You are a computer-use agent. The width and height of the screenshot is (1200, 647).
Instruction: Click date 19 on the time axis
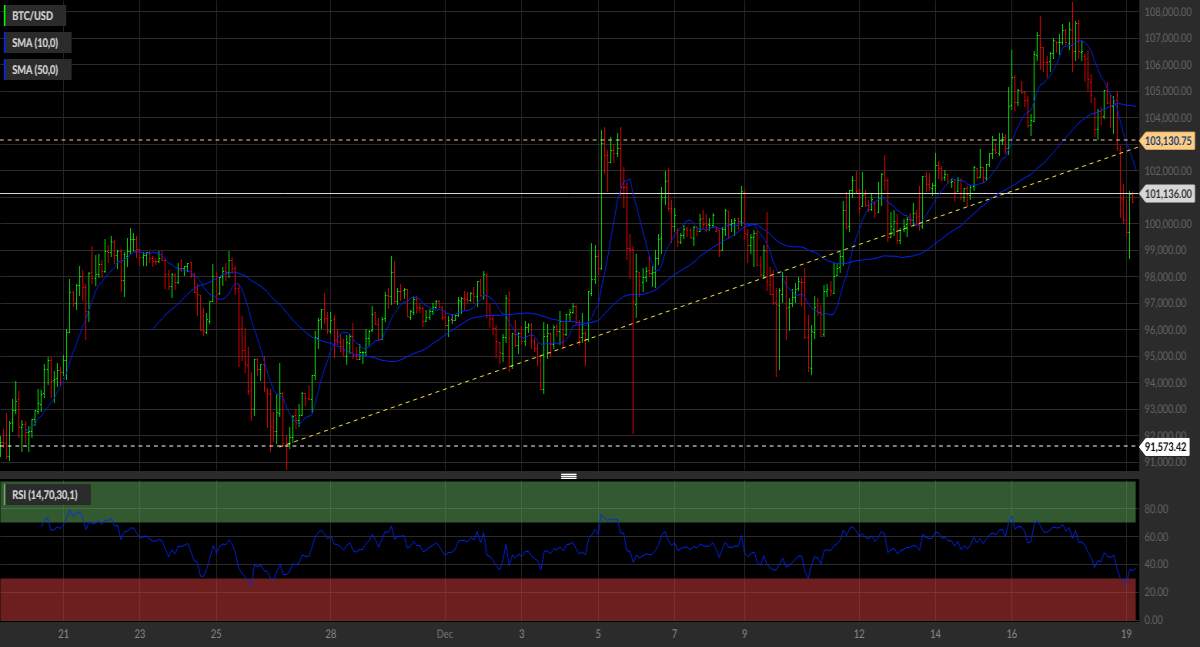pyautogui.click(x=1127, y=634)
